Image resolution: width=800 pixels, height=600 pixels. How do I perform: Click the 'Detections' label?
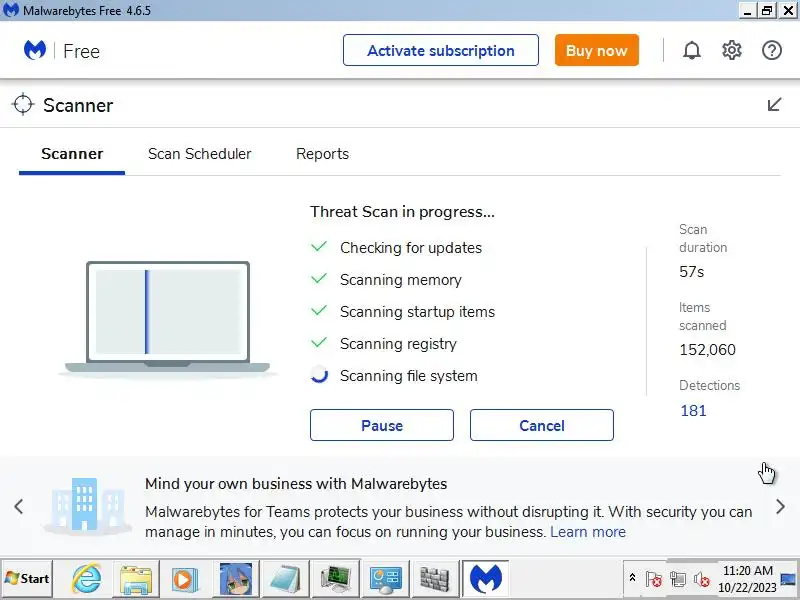[709, 386]
